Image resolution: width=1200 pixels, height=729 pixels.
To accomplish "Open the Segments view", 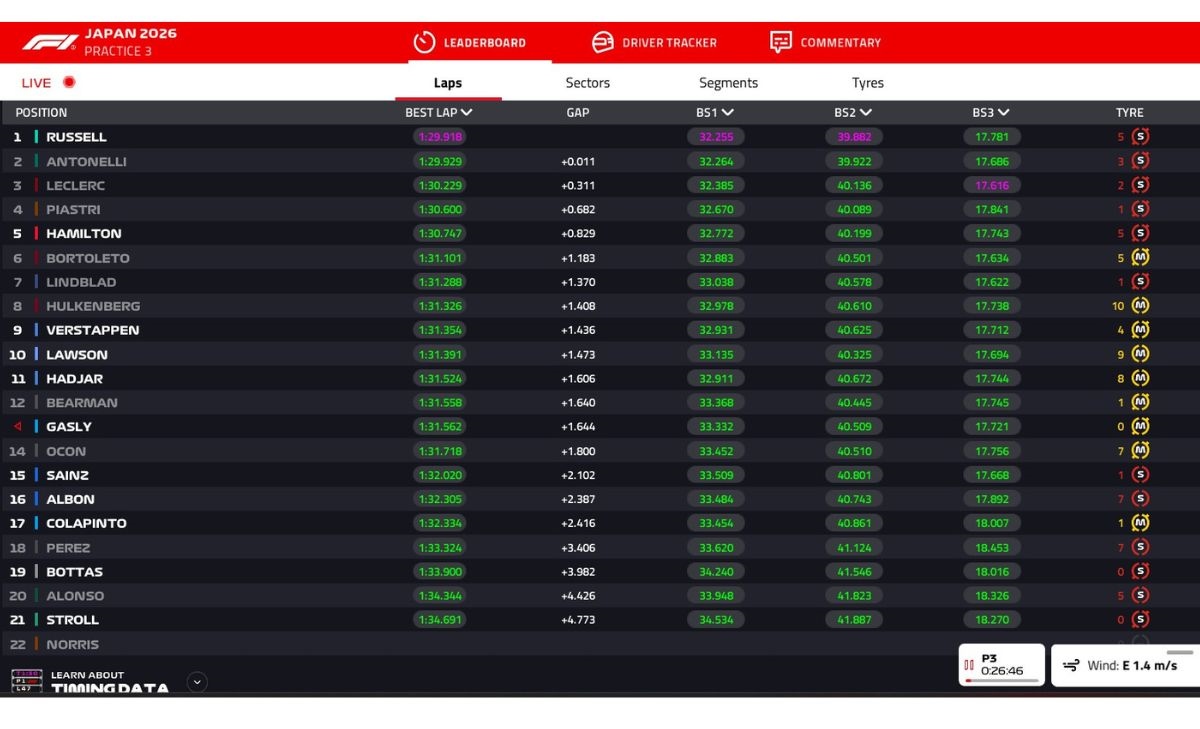I will point(728,82).
